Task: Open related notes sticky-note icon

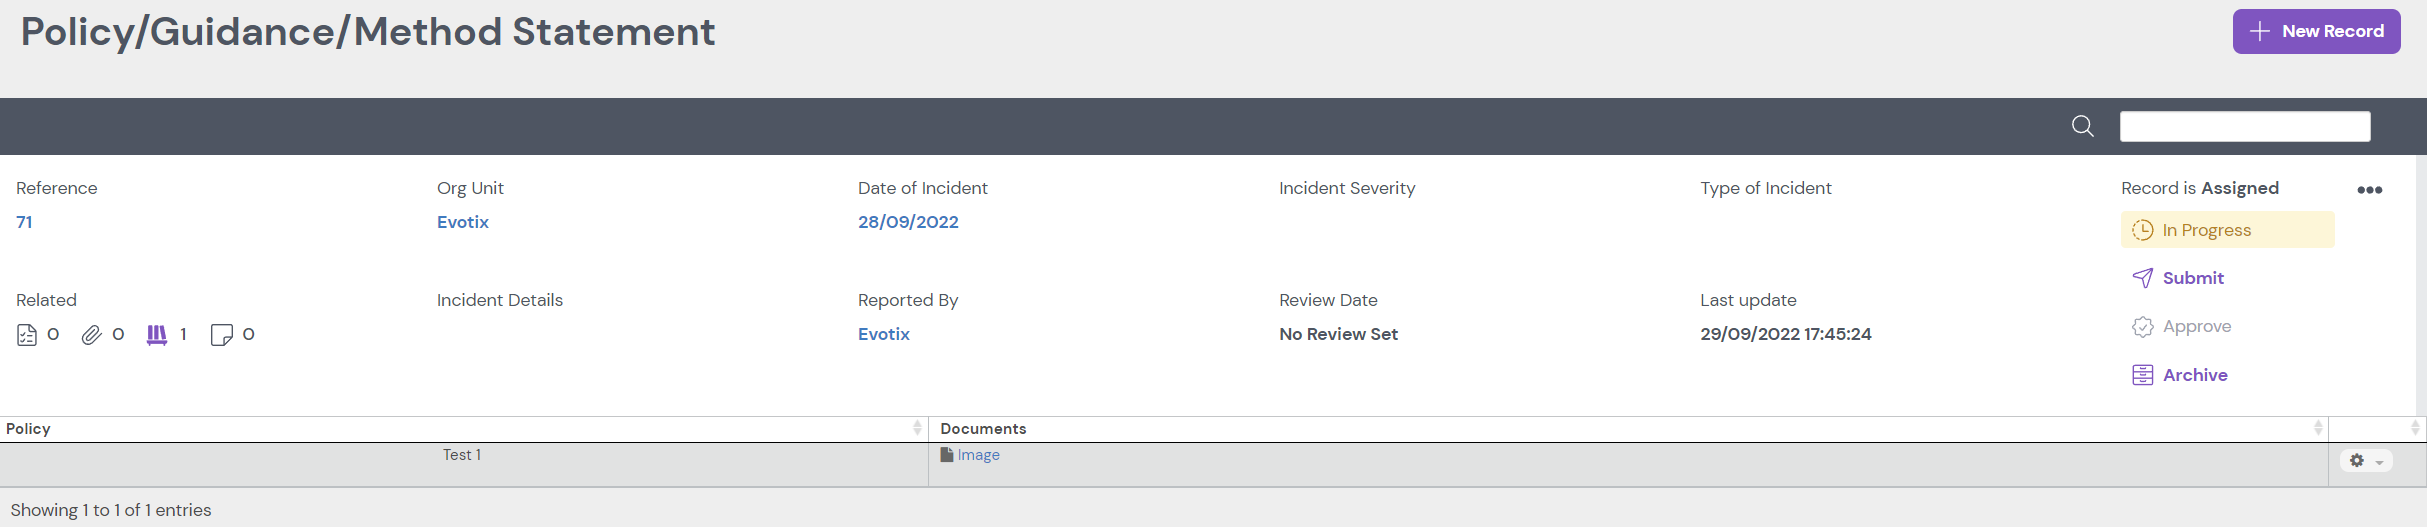Action: [221, 335]
